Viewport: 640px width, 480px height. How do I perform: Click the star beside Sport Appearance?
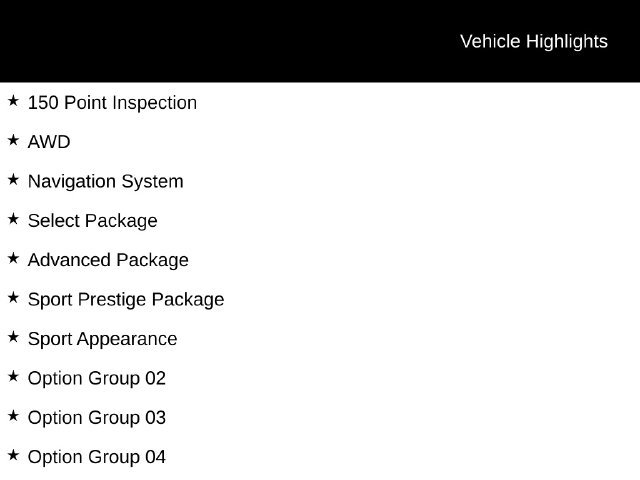pos(13,337)
